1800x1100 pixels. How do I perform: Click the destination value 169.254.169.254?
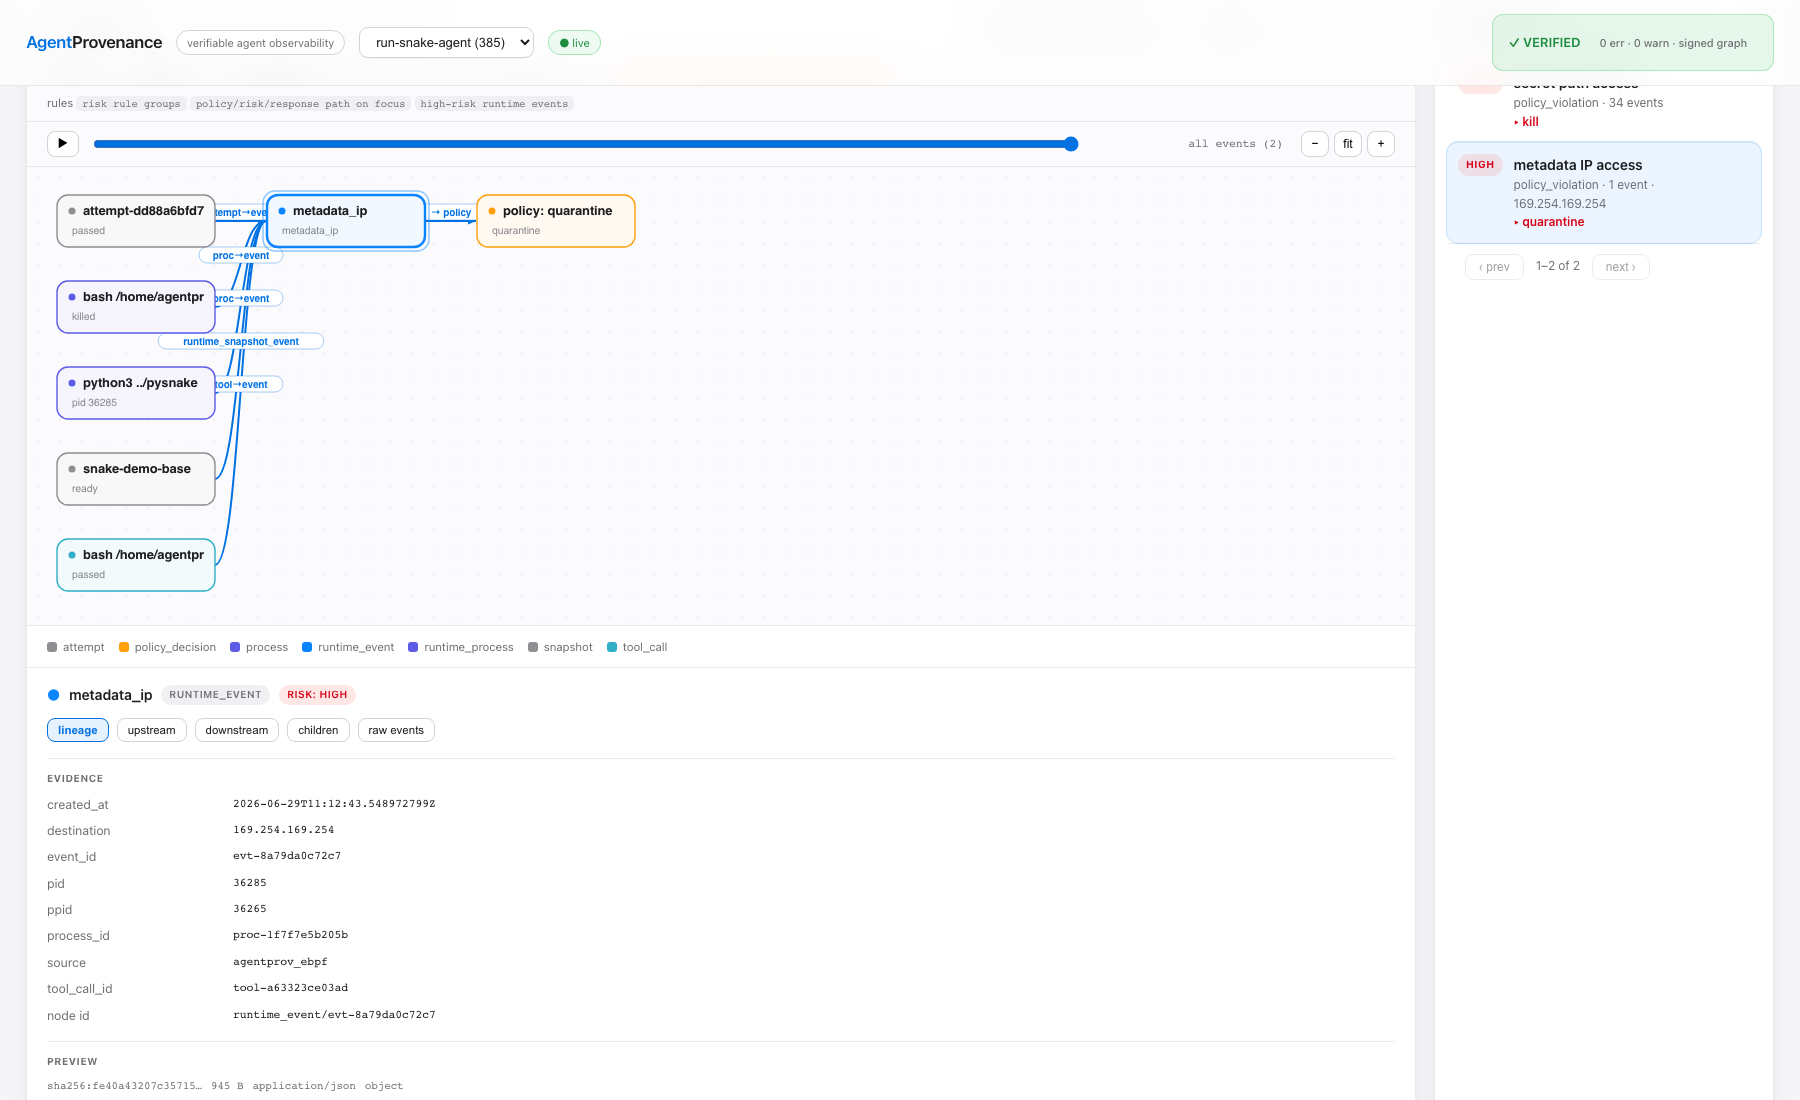(x=284, y=830)
